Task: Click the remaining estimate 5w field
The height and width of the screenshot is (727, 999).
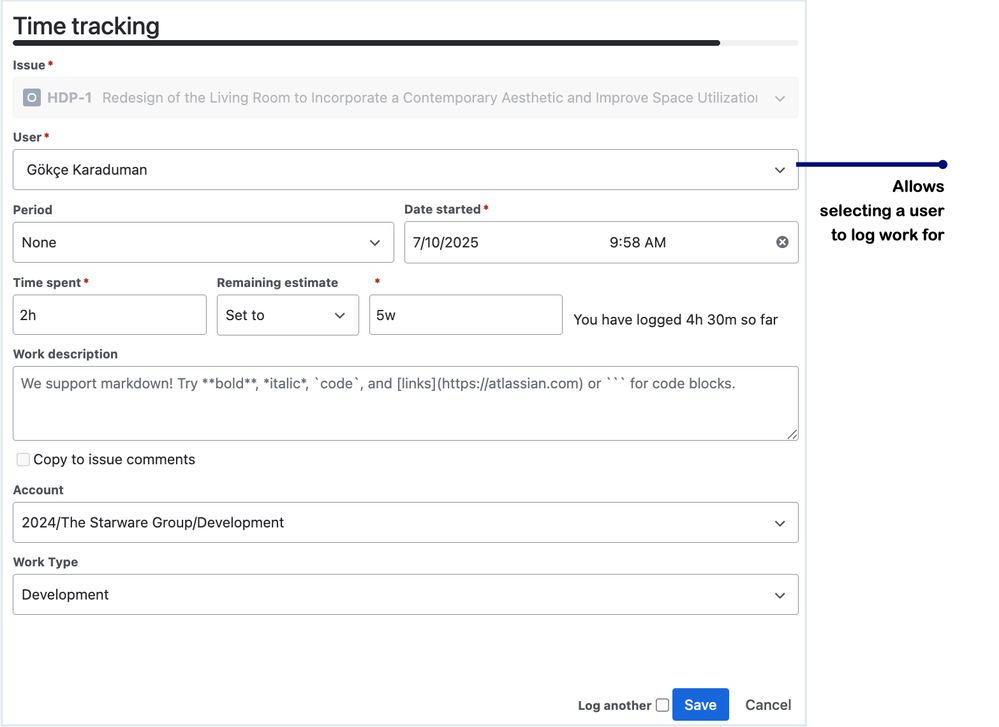Action: [x=466, y=315]
